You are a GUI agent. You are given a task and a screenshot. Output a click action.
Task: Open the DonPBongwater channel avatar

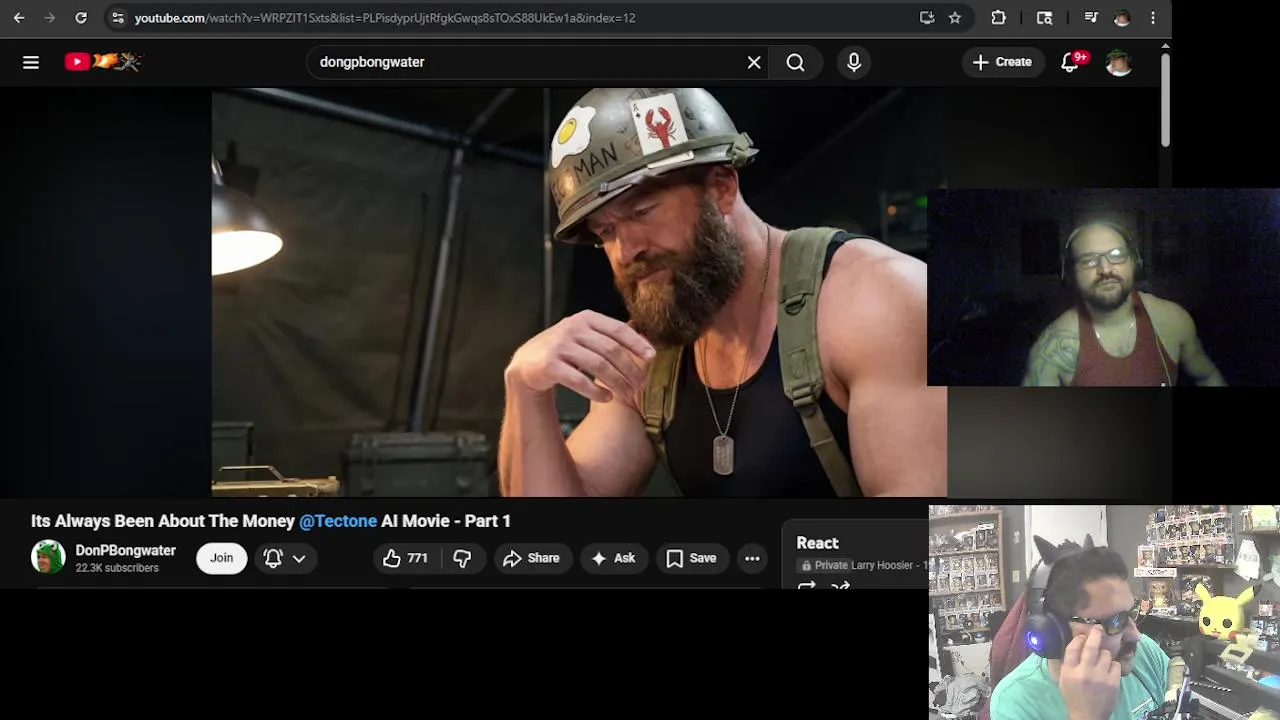pyautogui.click(x=48, y=557)
